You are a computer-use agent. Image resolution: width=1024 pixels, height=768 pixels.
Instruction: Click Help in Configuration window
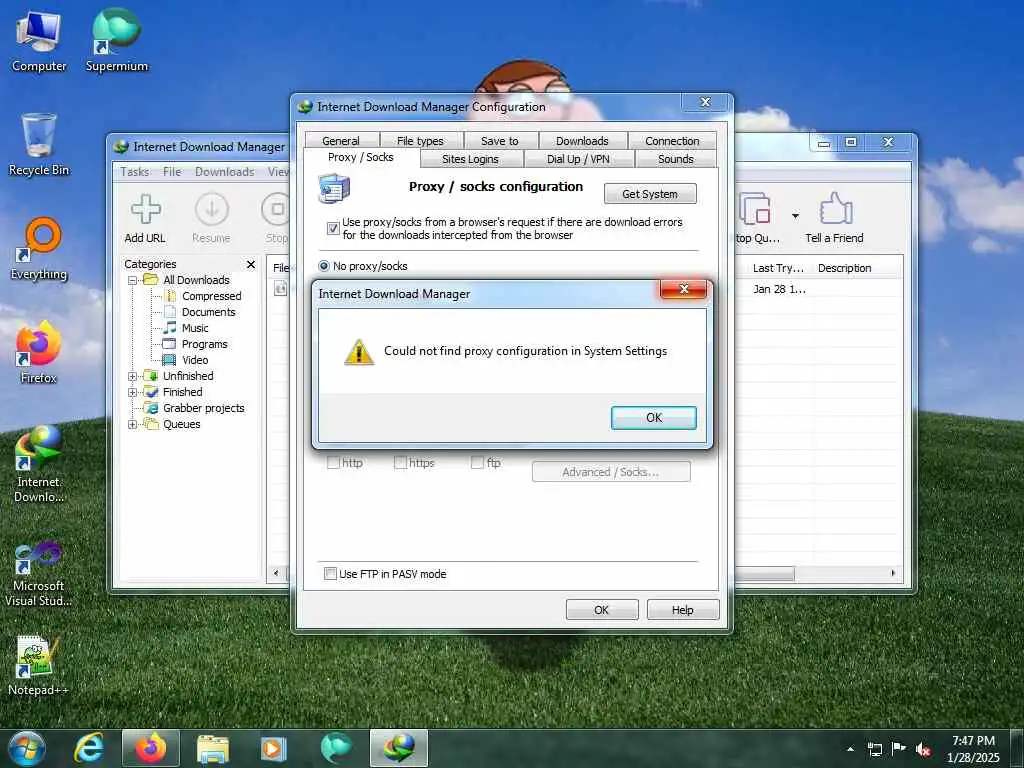(x=682, y=609)
